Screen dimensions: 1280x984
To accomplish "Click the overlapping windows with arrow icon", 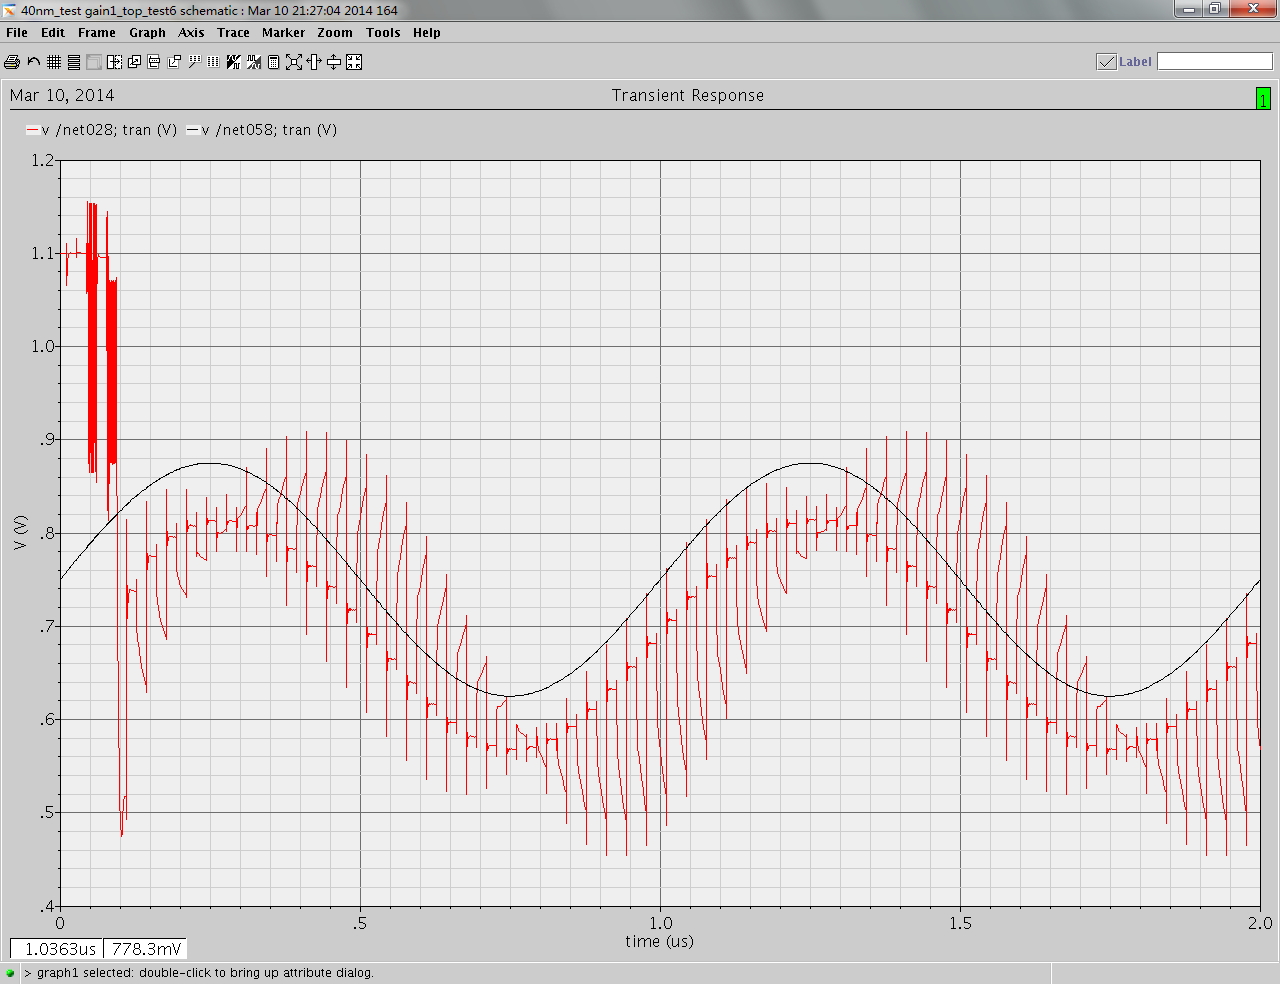I will click(x=134, y=62).
